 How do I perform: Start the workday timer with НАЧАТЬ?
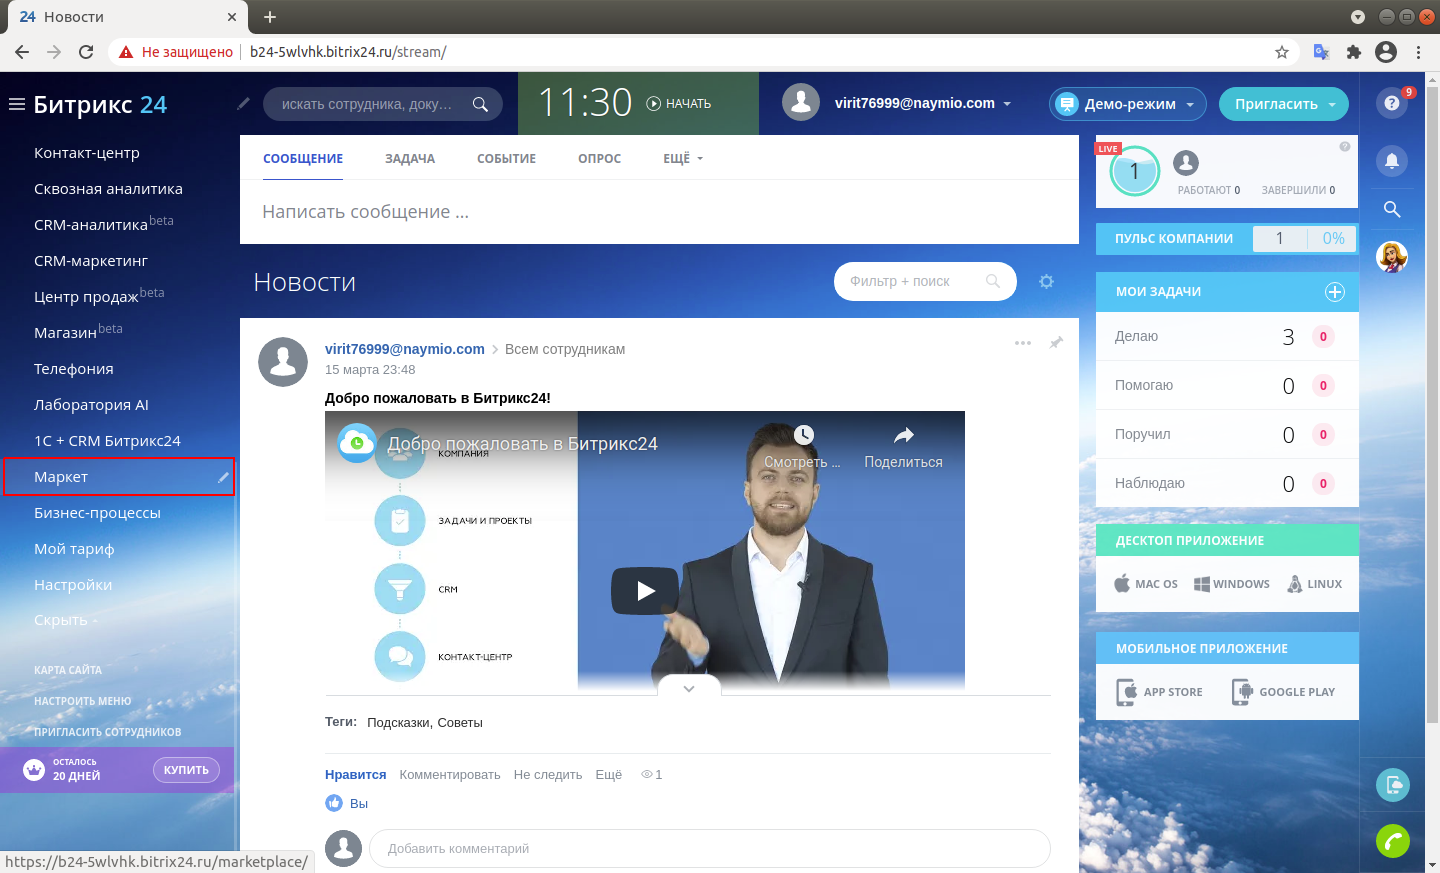pyautogui.click(x=679, y=103)
